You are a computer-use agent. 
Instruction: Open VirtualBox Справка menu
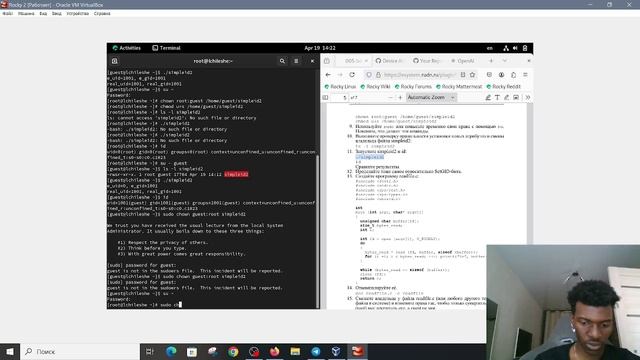click(102, 13)
